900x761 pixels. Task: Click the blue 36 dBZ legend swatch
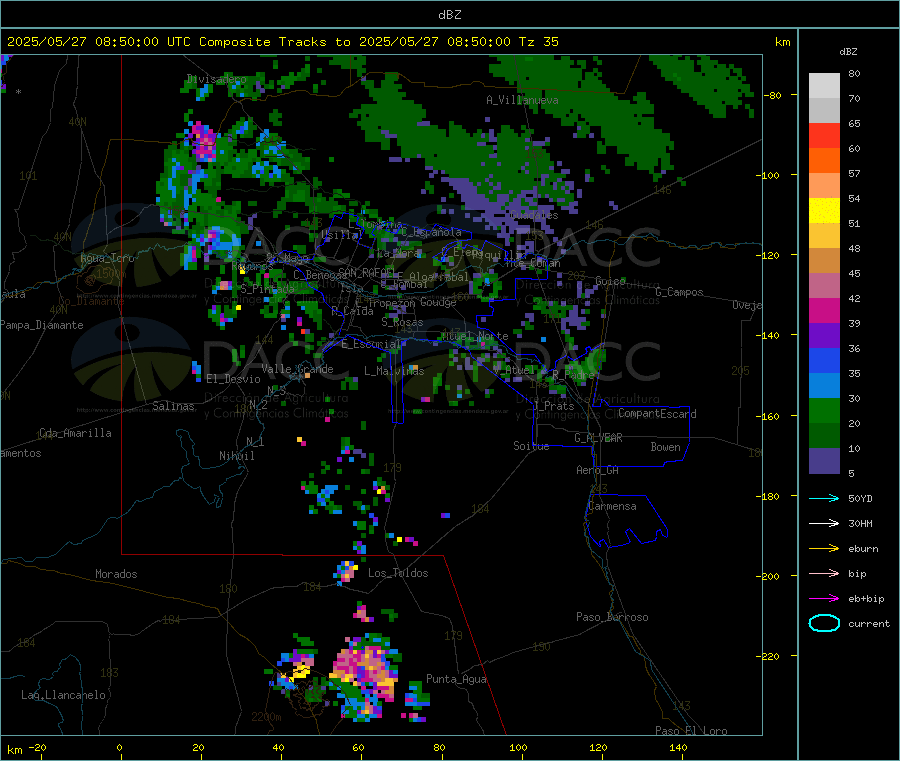click(x=824, y=360)
